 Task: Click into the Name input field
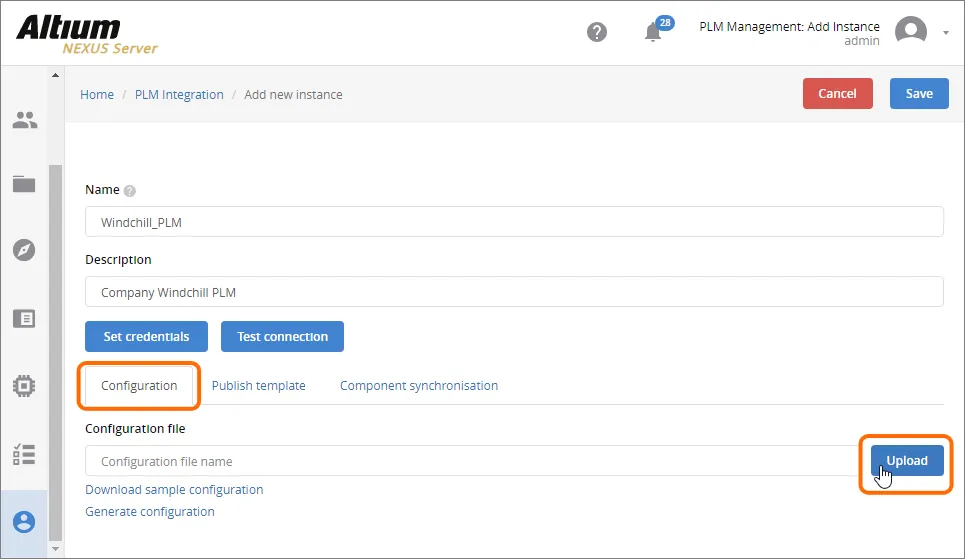514,222
